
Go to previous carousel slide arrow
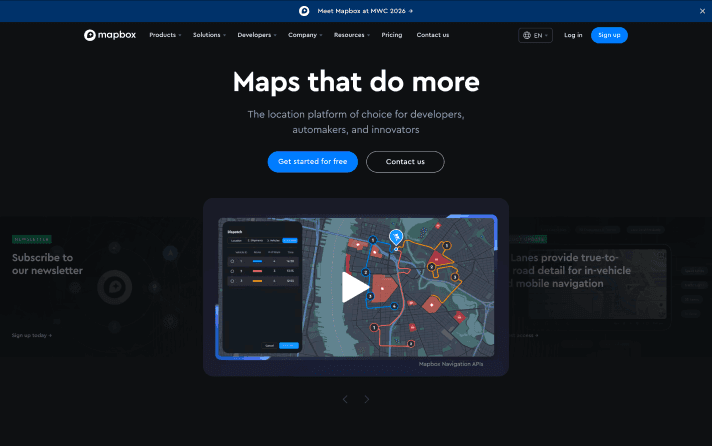345,399
